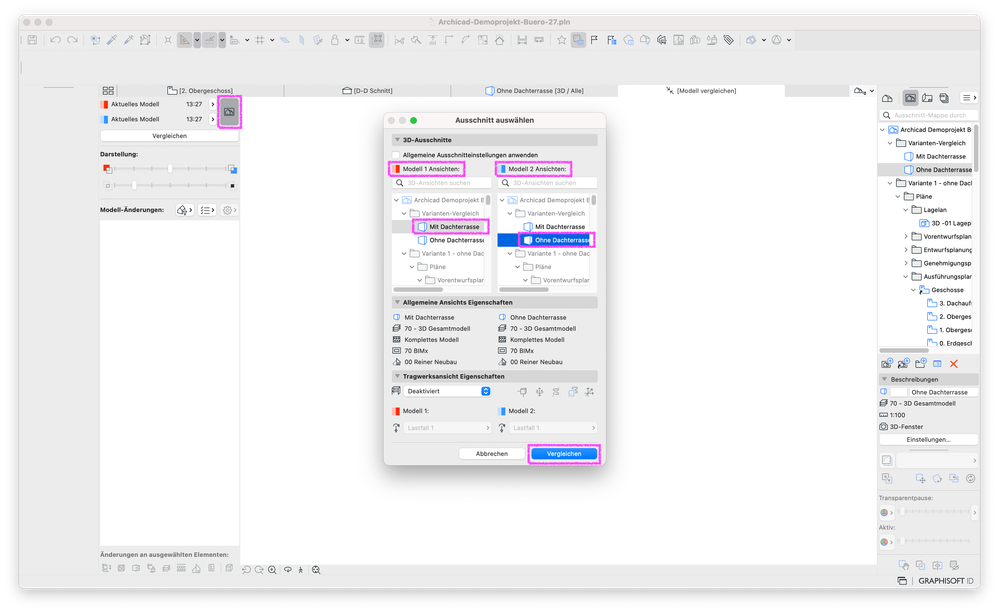Toggle the highlighted trace reference toolbar button
999x612 pixels.
579,40
